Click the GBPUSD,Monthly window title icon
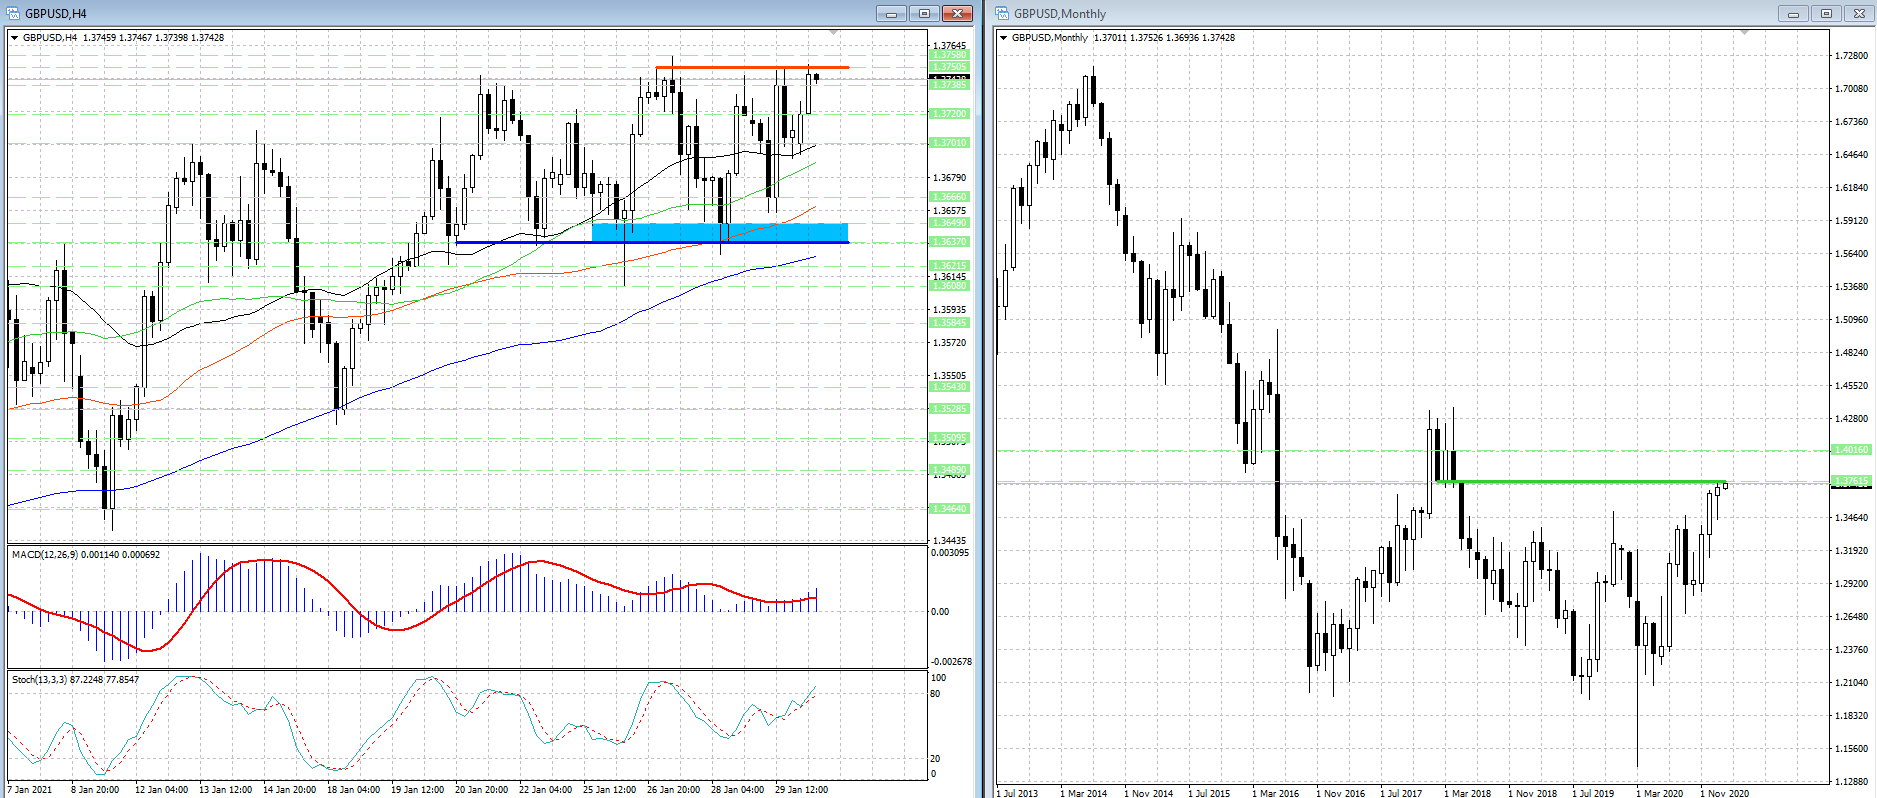This screenshot has width=1877, height=798. (1002, 13)
